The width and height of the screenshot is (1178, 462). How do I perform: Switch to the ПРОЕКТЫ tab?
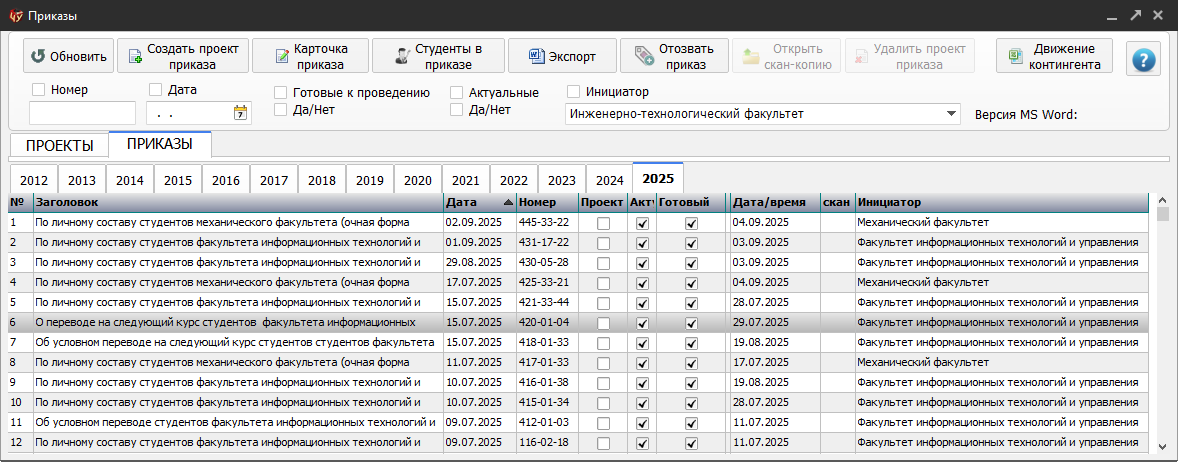pyautogui.click(x=59, y=146)
